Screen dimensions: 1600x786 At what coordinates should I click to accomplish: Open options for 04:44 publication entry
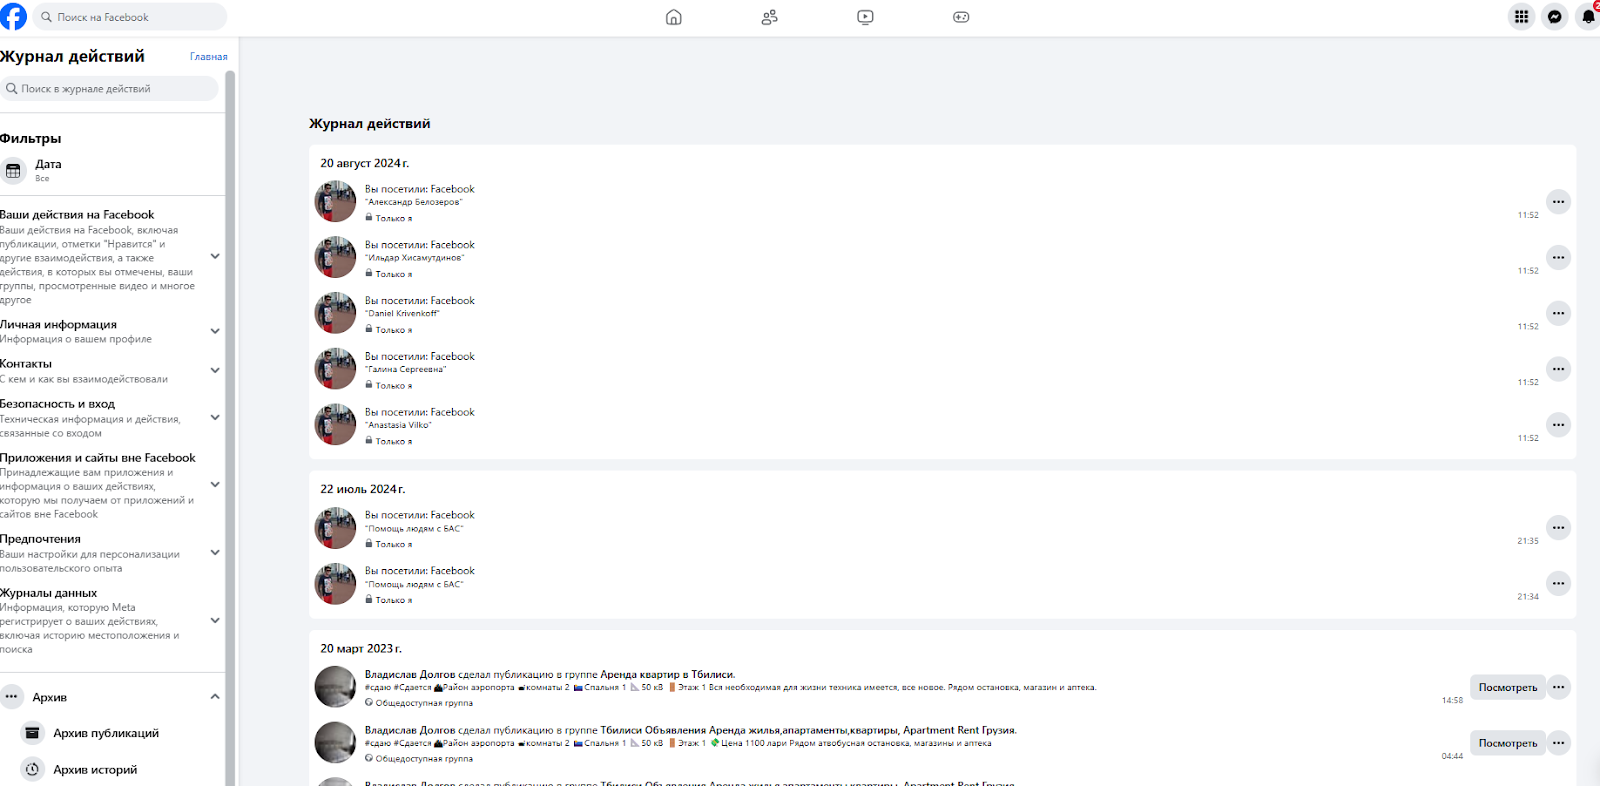[x=1558, y=743]
